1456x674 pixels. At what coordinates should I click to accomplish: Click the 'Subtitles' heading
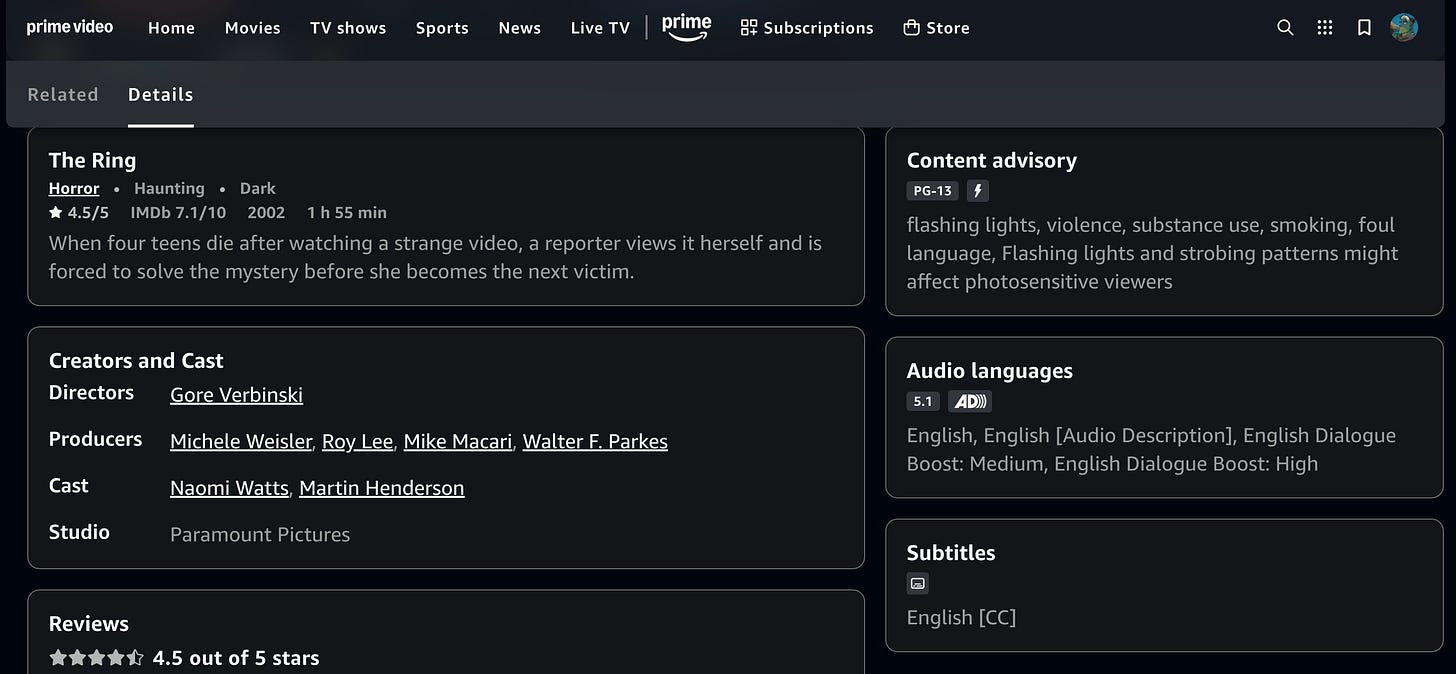[951, 552]
